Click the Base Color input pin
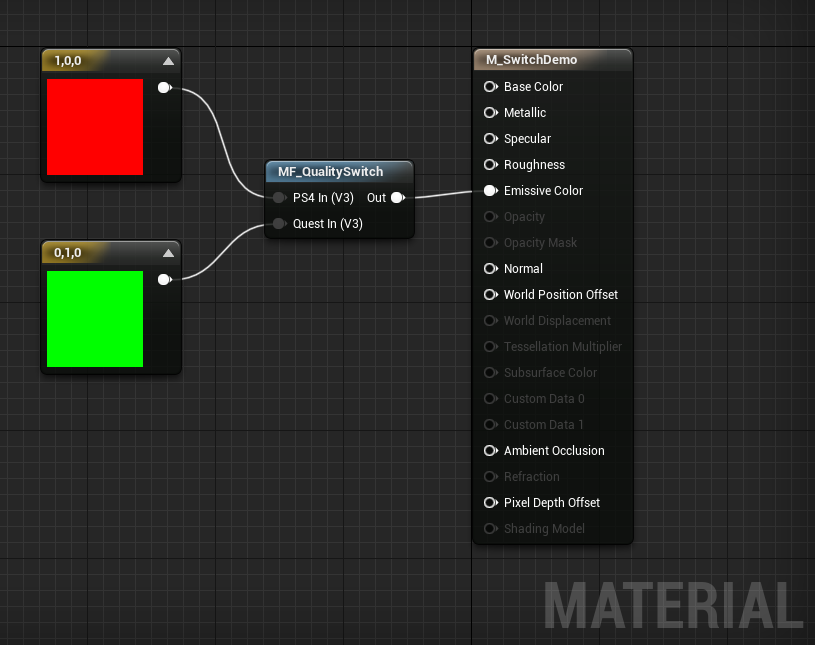 coord(490,87)
